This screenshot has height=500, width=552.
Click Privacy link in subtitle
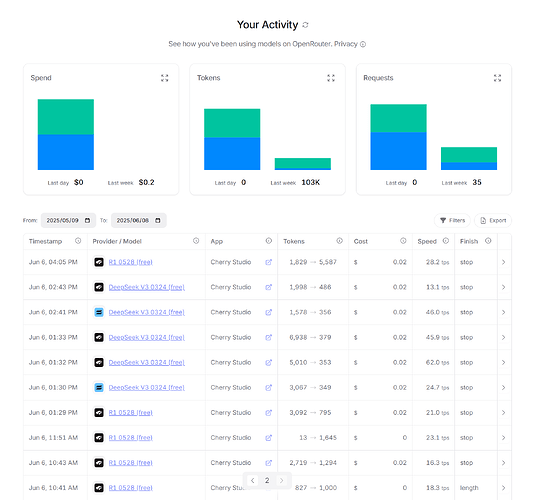346,44
